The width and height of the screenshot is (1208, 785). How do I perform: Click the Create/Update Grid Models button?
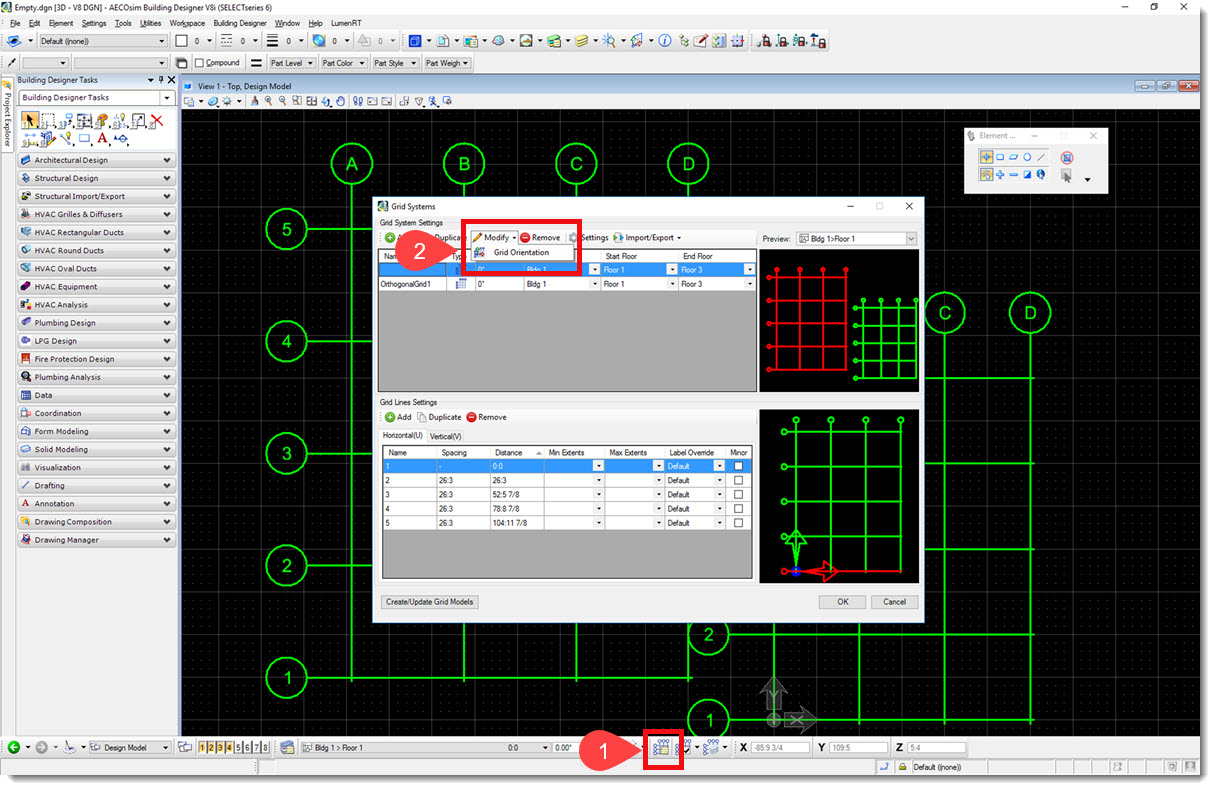pos(431,602)
